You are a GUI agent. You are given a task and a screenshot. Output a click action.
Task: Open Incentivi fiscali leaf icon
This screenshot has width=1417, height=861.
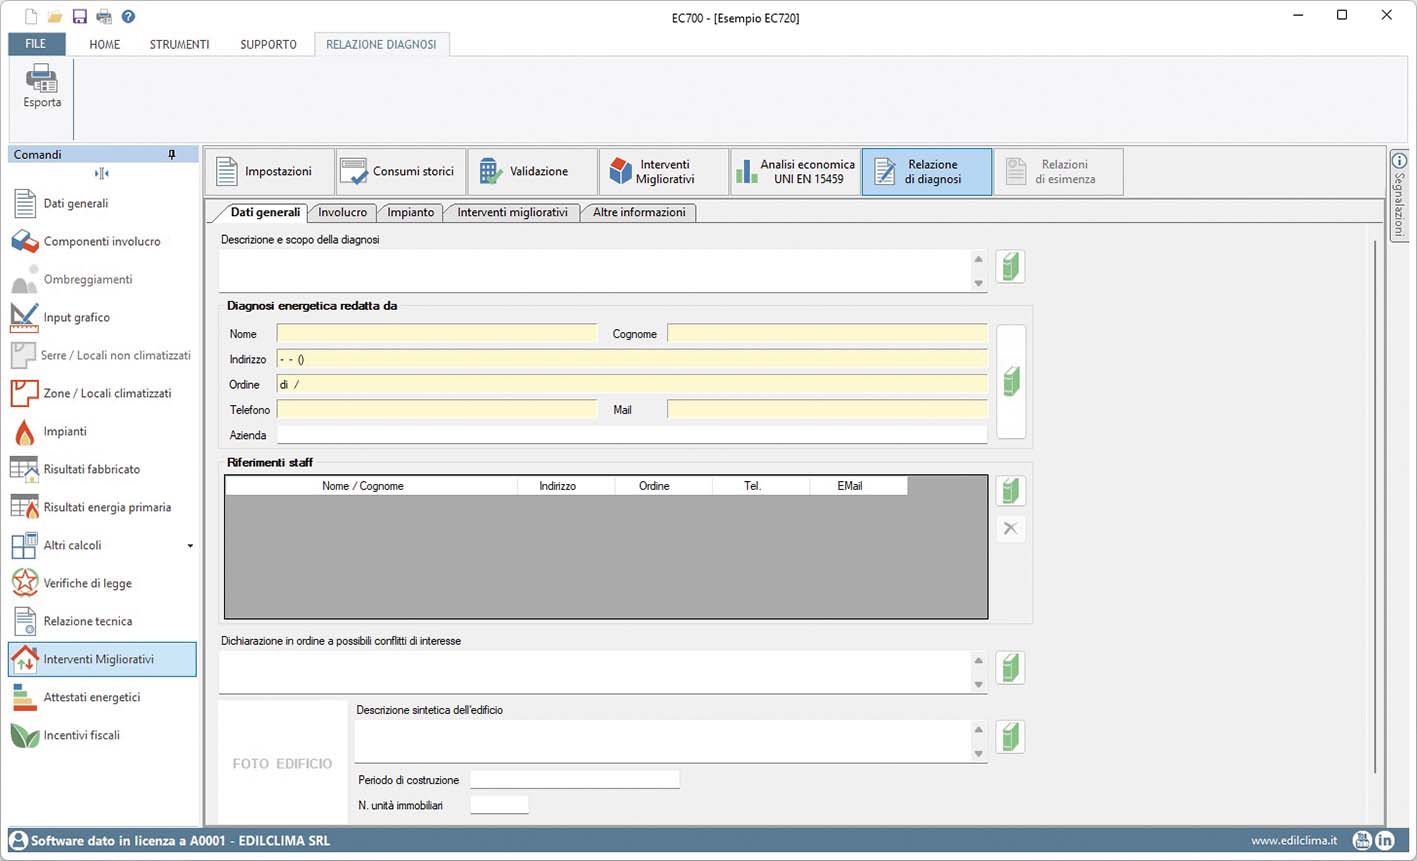click(24, 736)
